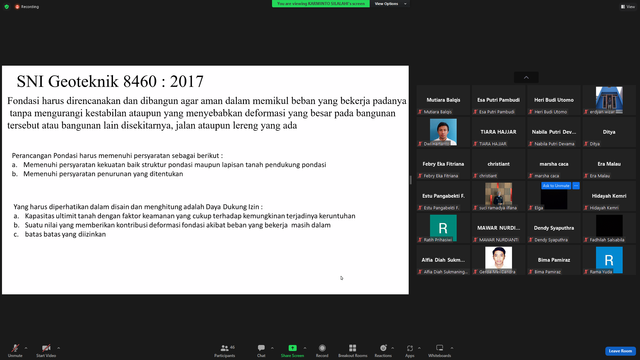Image resolution: width=640 pixels, height=360 pixels.
Task: Select the Febry Eka Fitriana participant tile
Action: (x=443, y=164)
